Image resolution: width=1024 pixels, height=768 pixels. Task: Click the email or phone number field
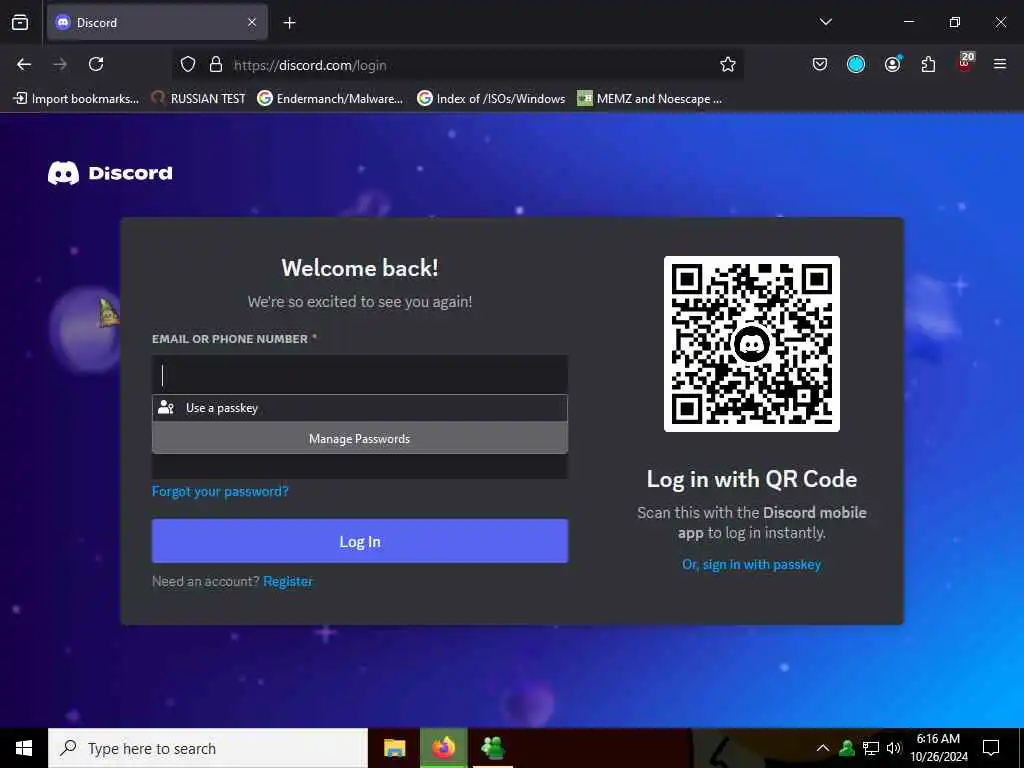pos(360,375)
